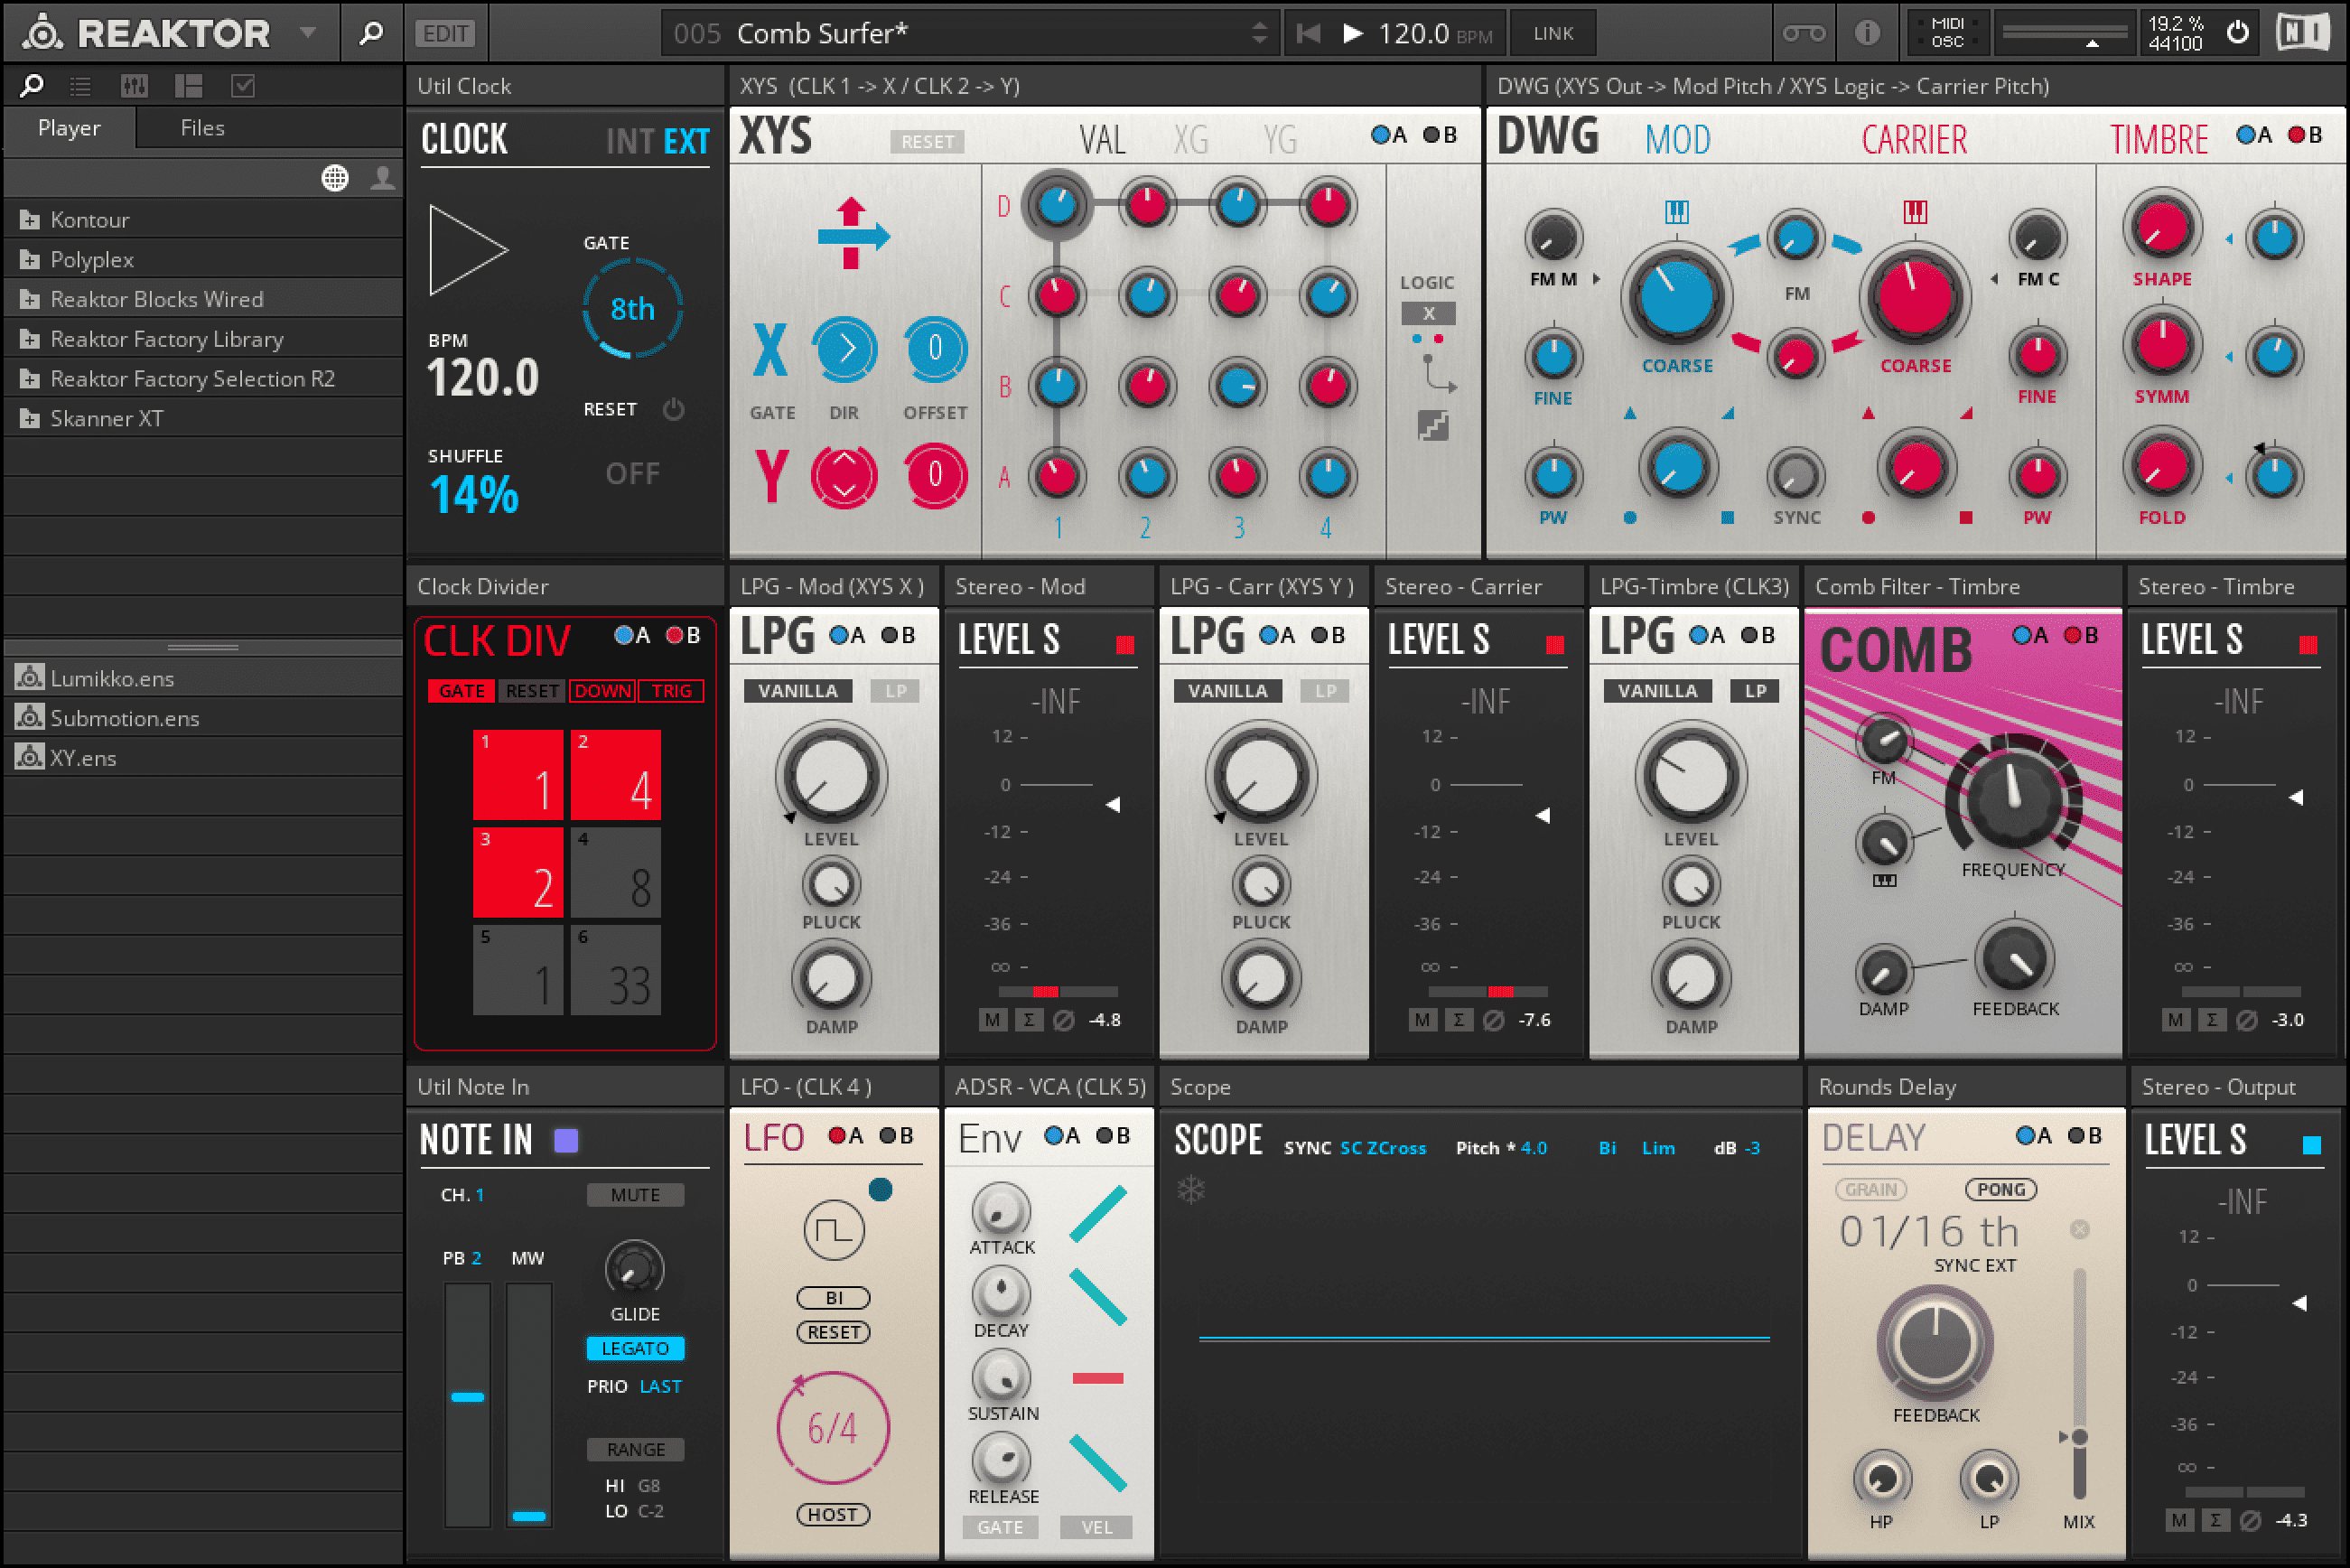Click the checkmark icon in the sidebar

pos(243,86)
